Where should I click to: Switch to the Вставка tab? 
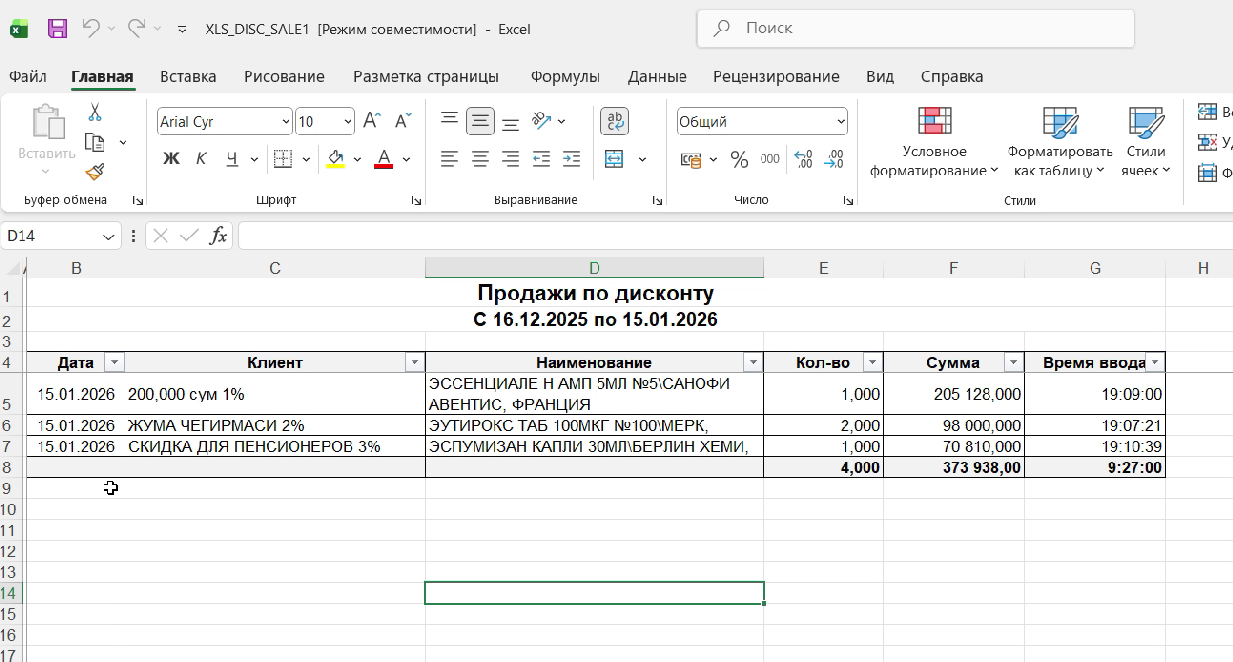point(188,76)
